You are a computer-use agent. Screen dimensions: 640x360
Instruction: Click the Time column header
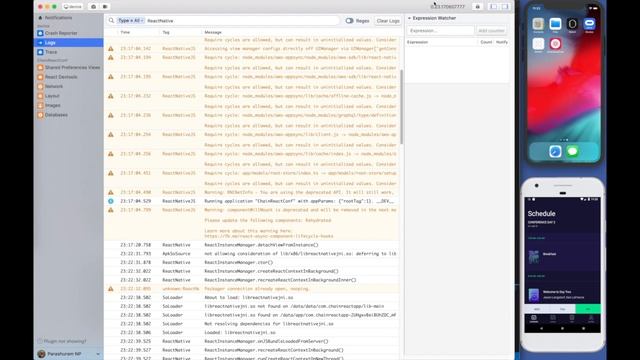[125, 32]
